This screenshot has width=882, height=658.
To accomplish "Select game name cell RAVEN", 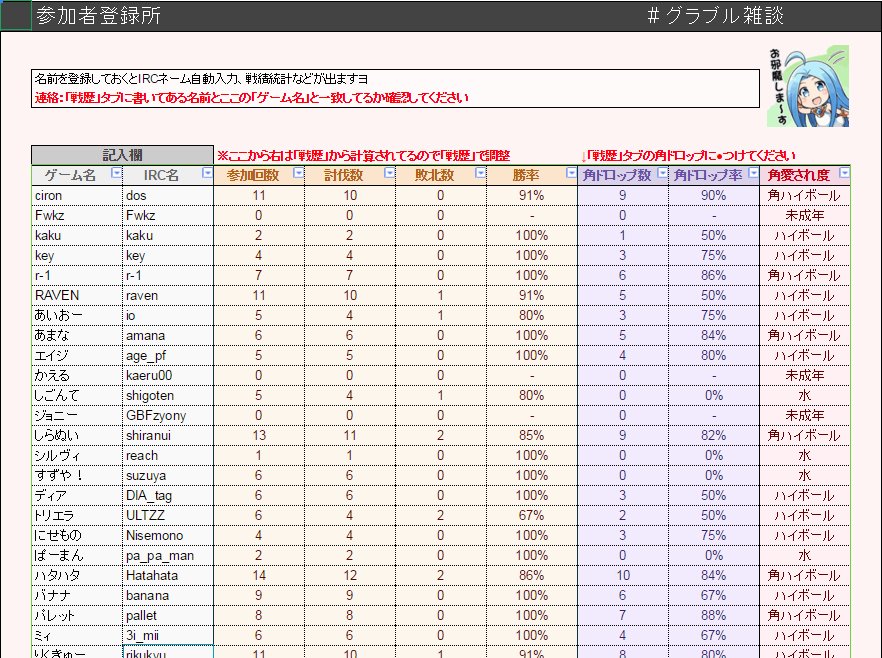I will [77, 295].
